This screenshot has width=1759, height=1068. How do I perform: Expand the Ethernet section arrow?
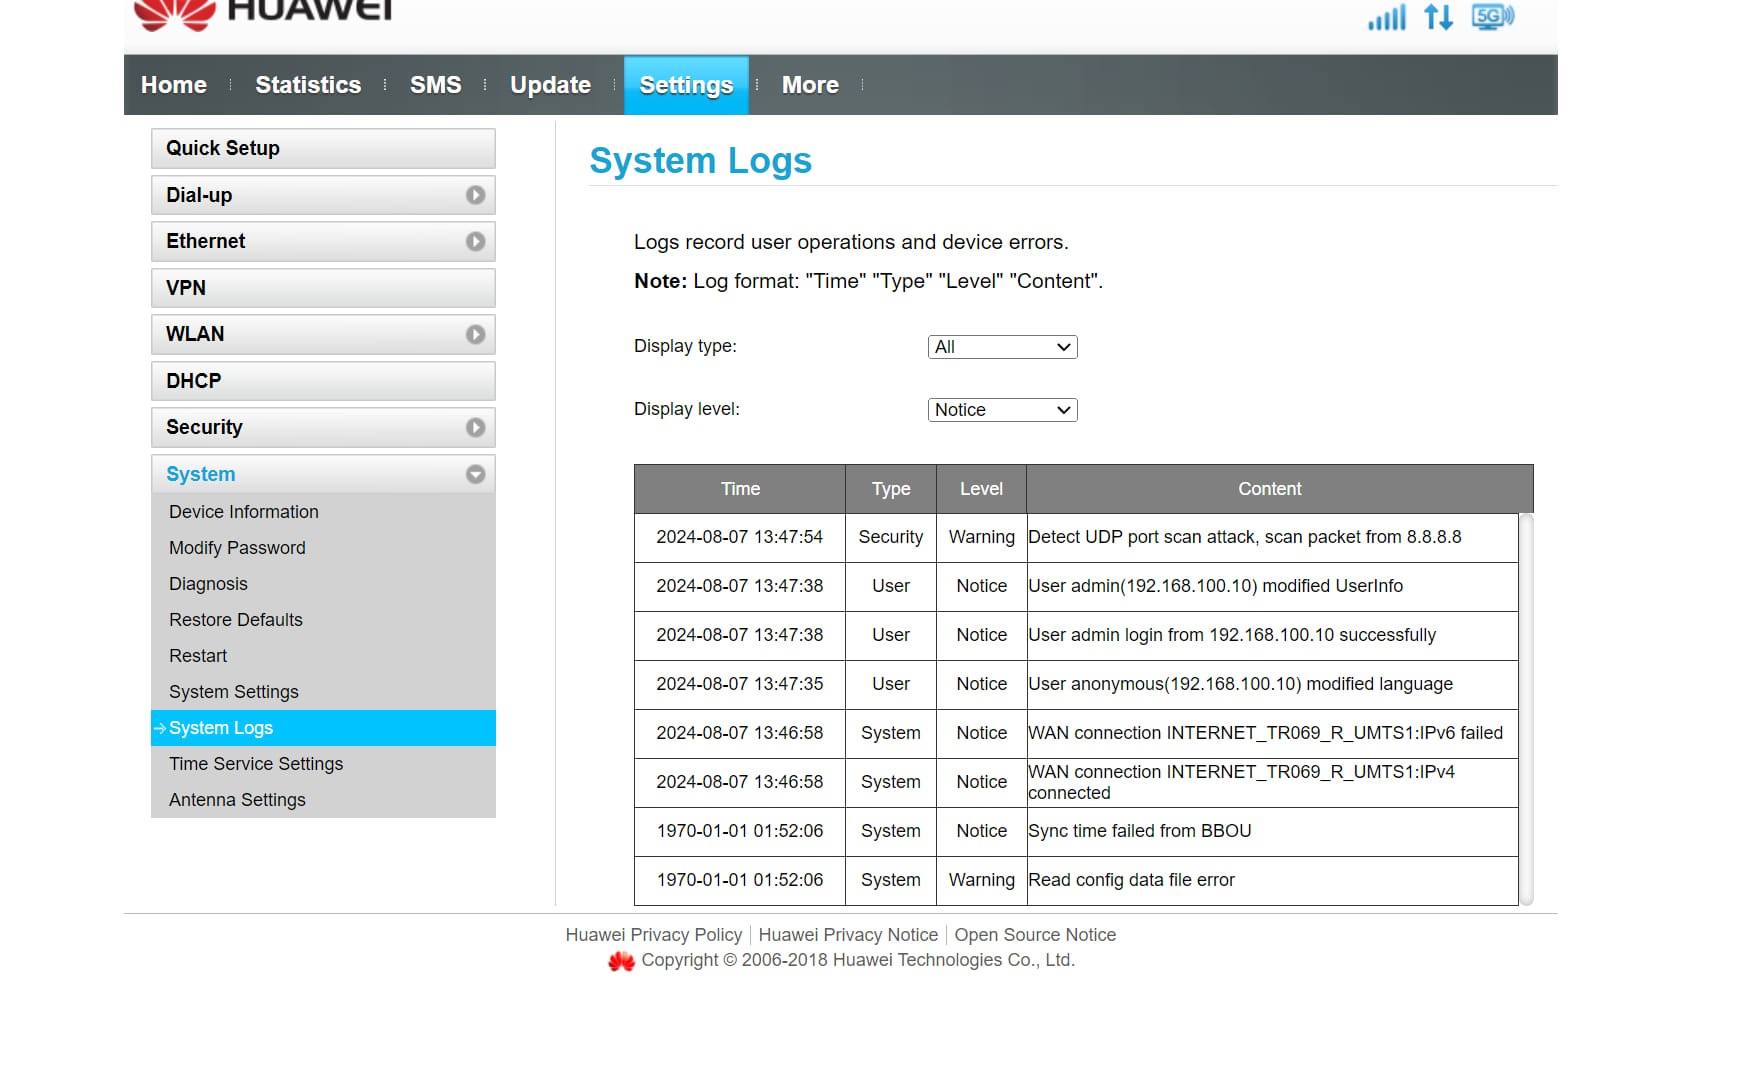coord(475,241)
